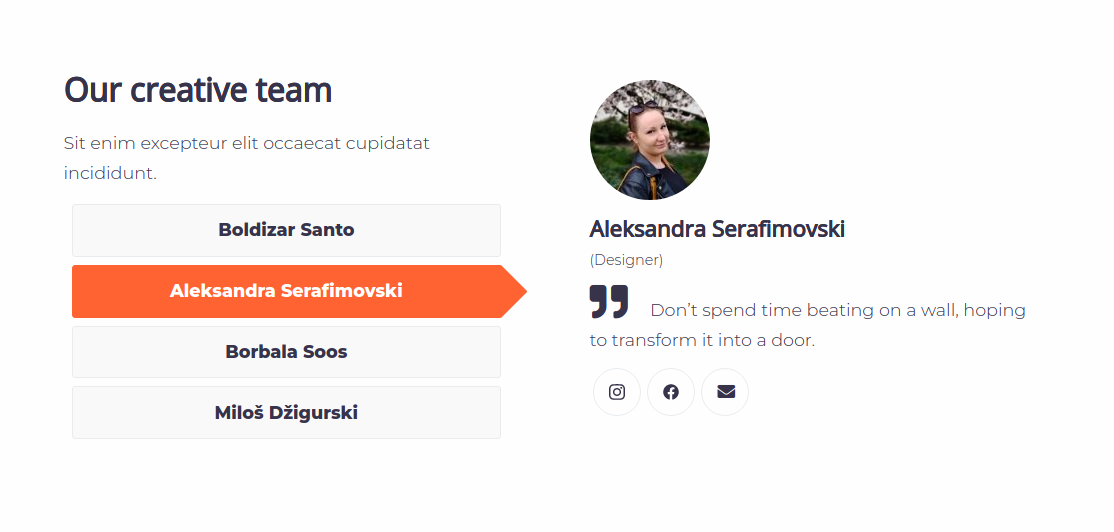
Task: Switch to the Borbala Soos tab
Action: click(286, 352)
